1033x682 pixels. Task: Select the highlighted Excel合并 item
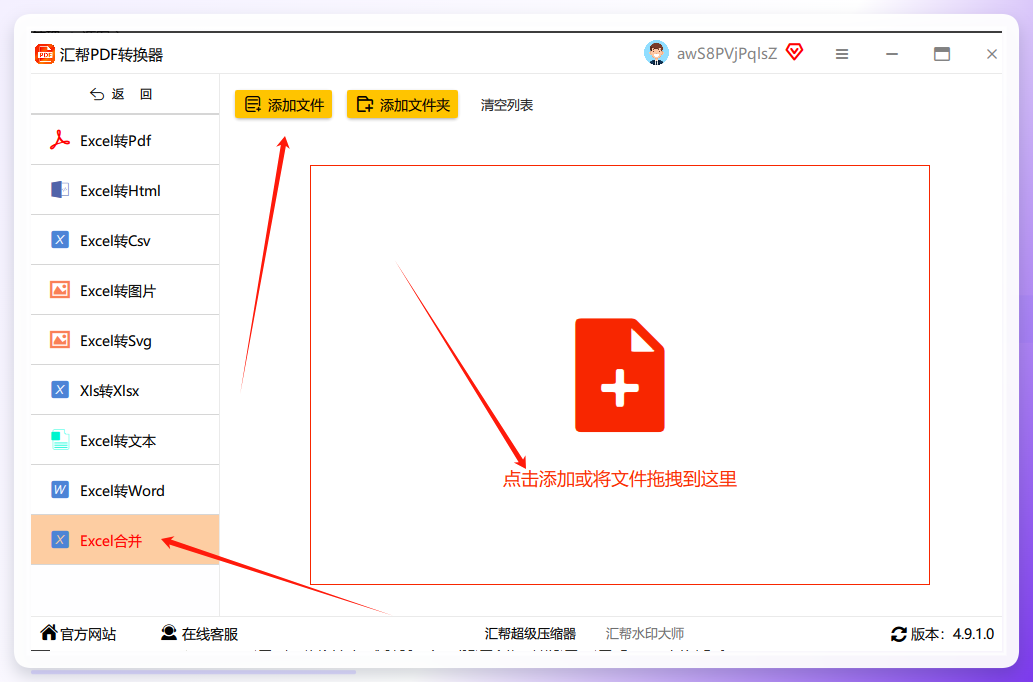125,540
